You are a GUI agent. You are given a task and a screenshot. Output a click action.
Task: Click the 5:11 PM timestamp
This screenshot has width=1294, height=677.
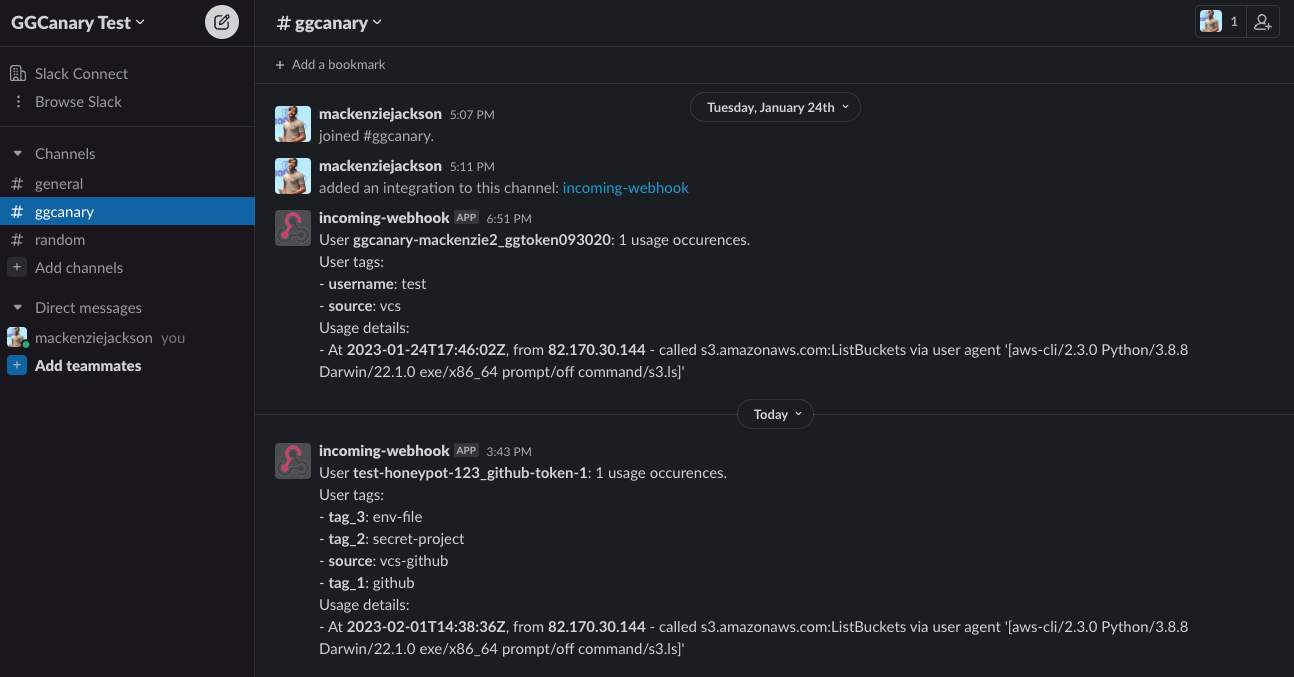point(472,166)
